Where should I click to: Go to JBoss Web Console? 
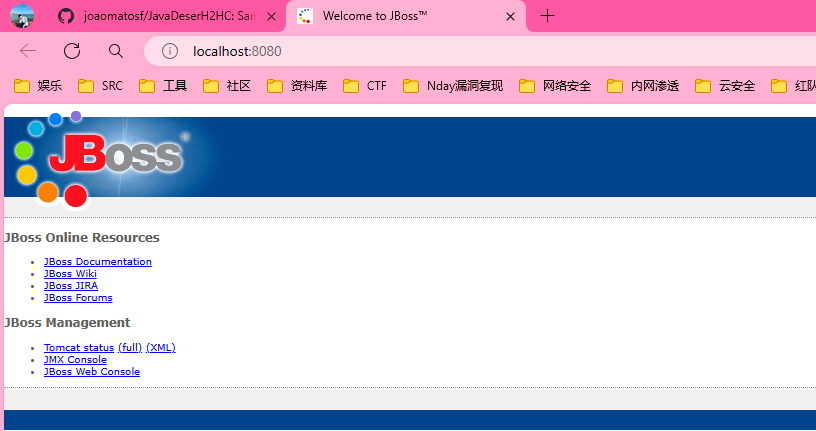pyautogui.click(x=91, y=372)
